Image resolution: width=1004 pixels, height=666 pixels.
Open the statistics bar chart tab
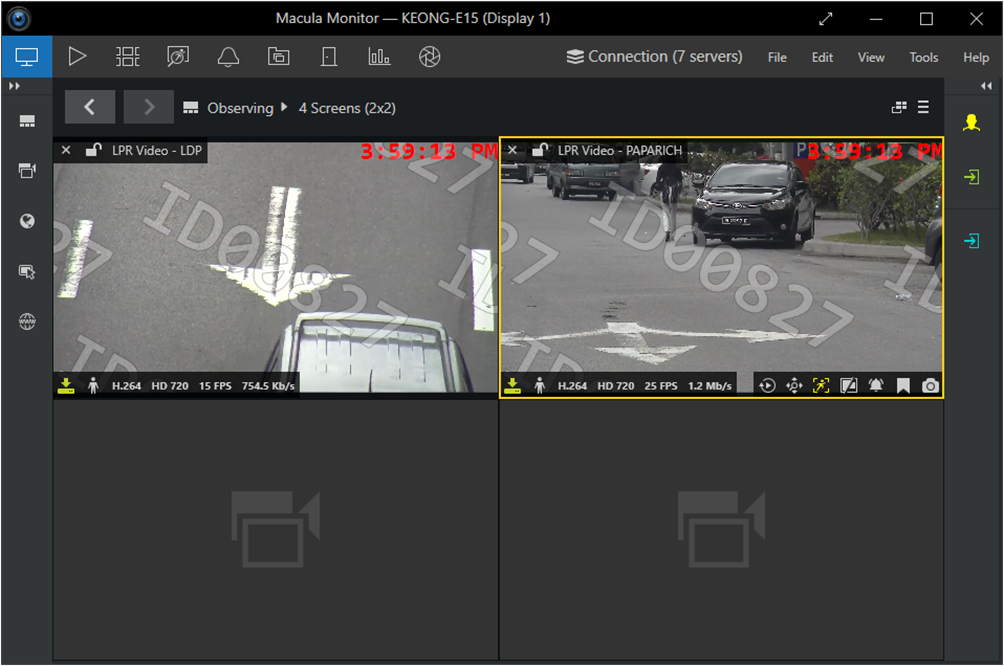379,57
